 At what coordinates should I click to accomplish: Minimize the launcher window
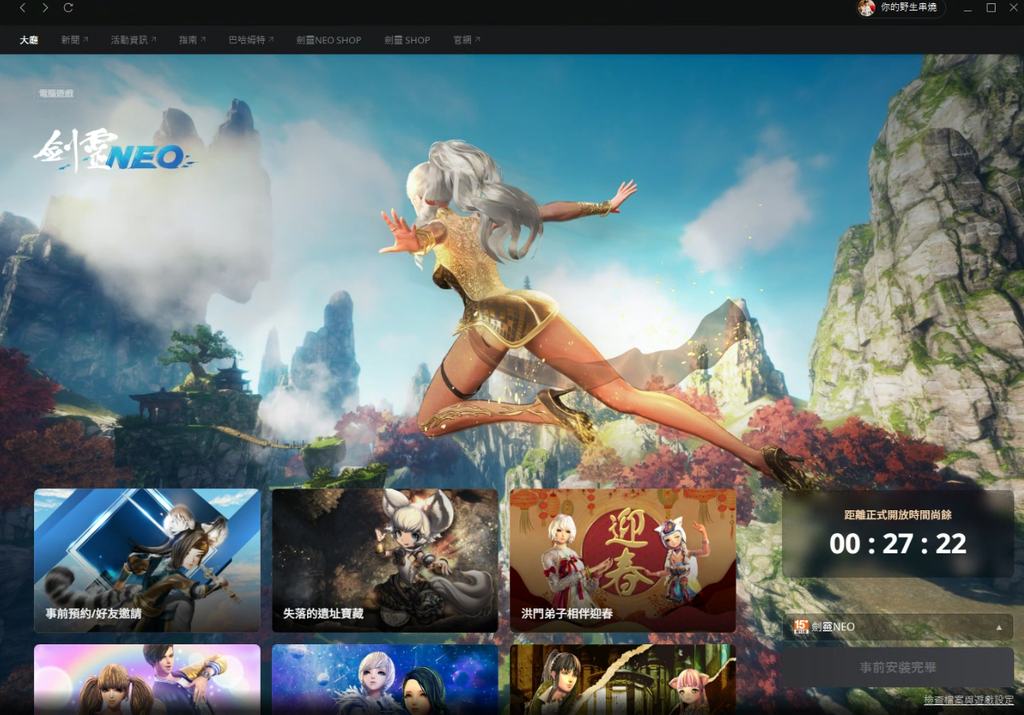[x=967, y=8]
